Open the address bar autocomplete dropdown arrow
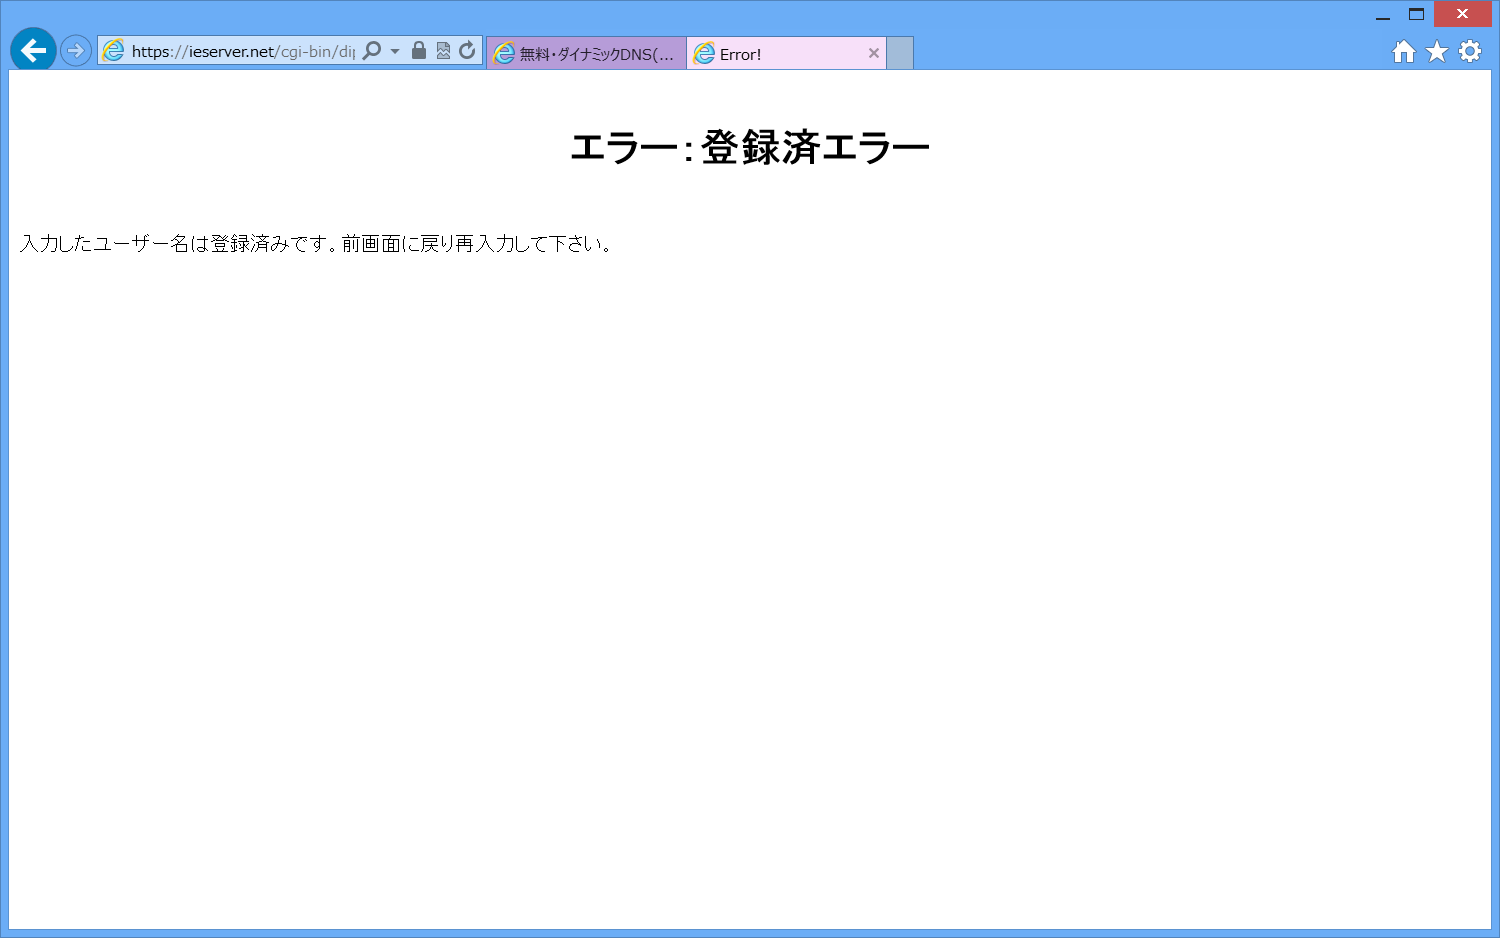The height and width of the screenshot is (938, 1500). [393, 50]
